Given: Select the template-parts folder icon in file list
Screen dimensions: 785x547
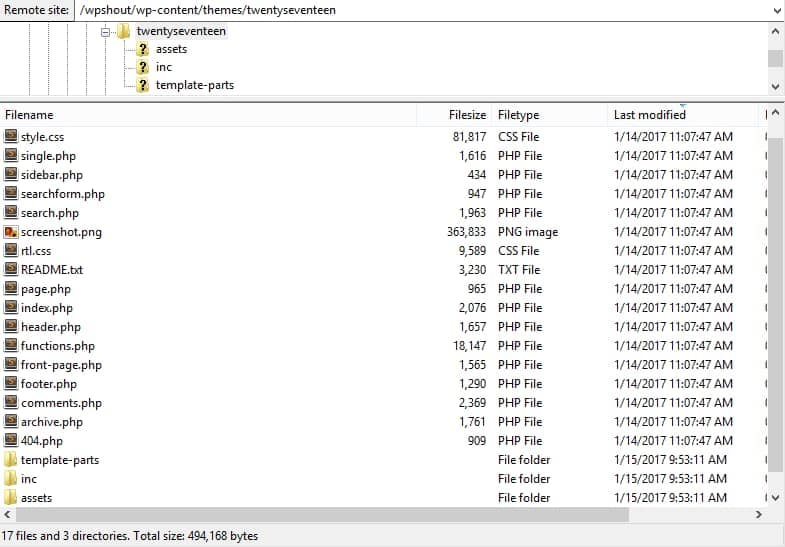Looking at the screenshot, I should [11, 460].
